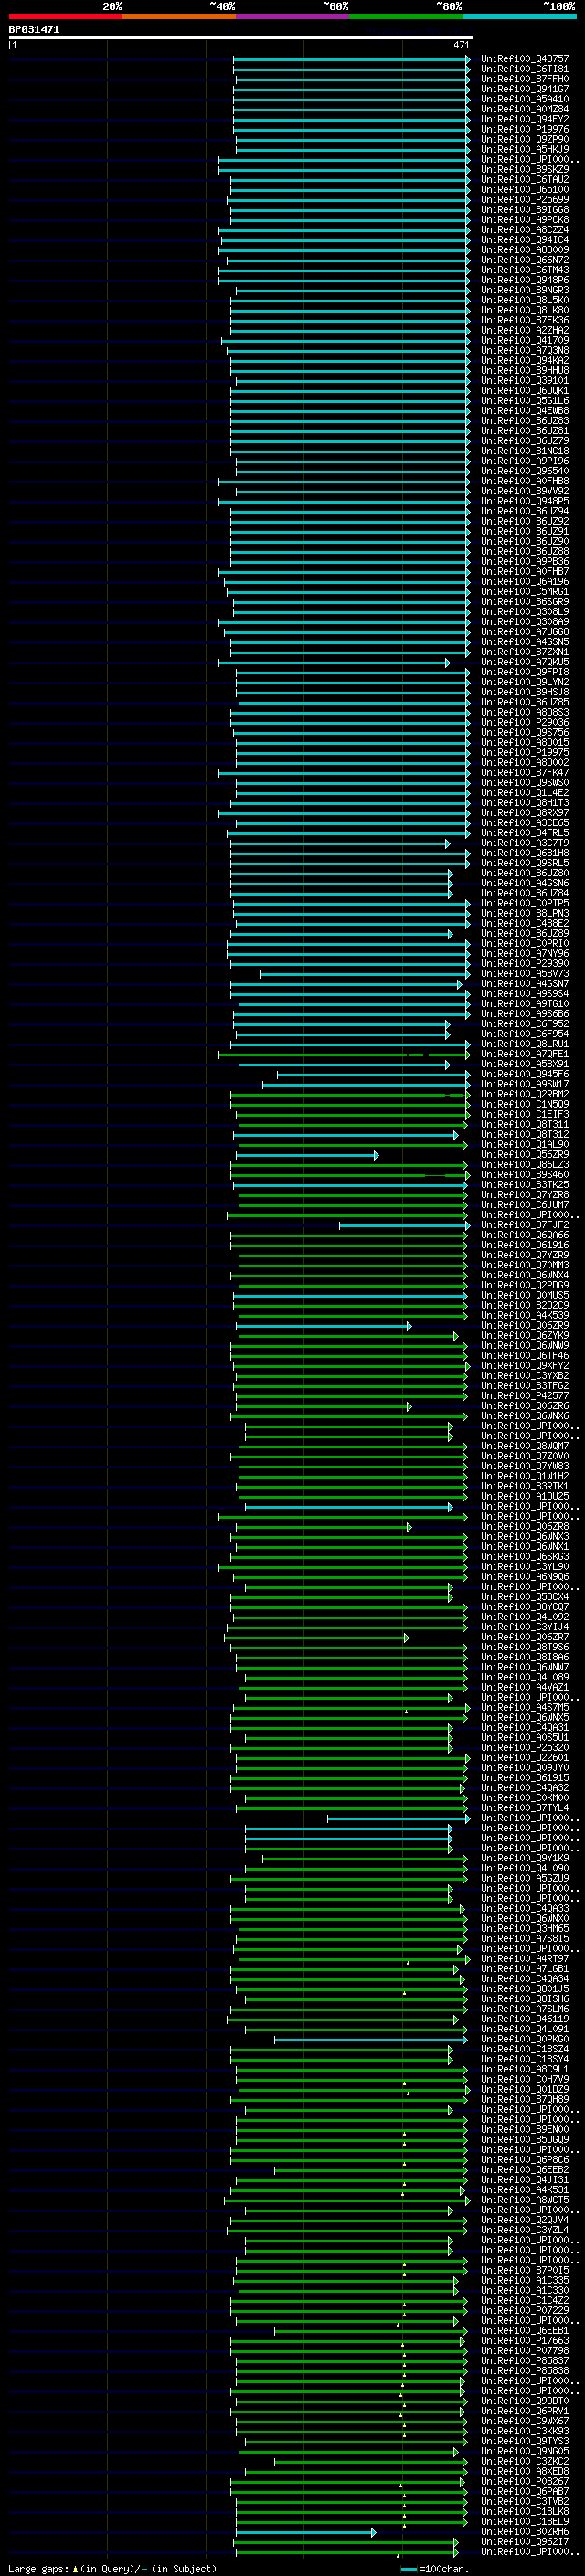Open hit UniRef100_C6T181

pos(524,69)
